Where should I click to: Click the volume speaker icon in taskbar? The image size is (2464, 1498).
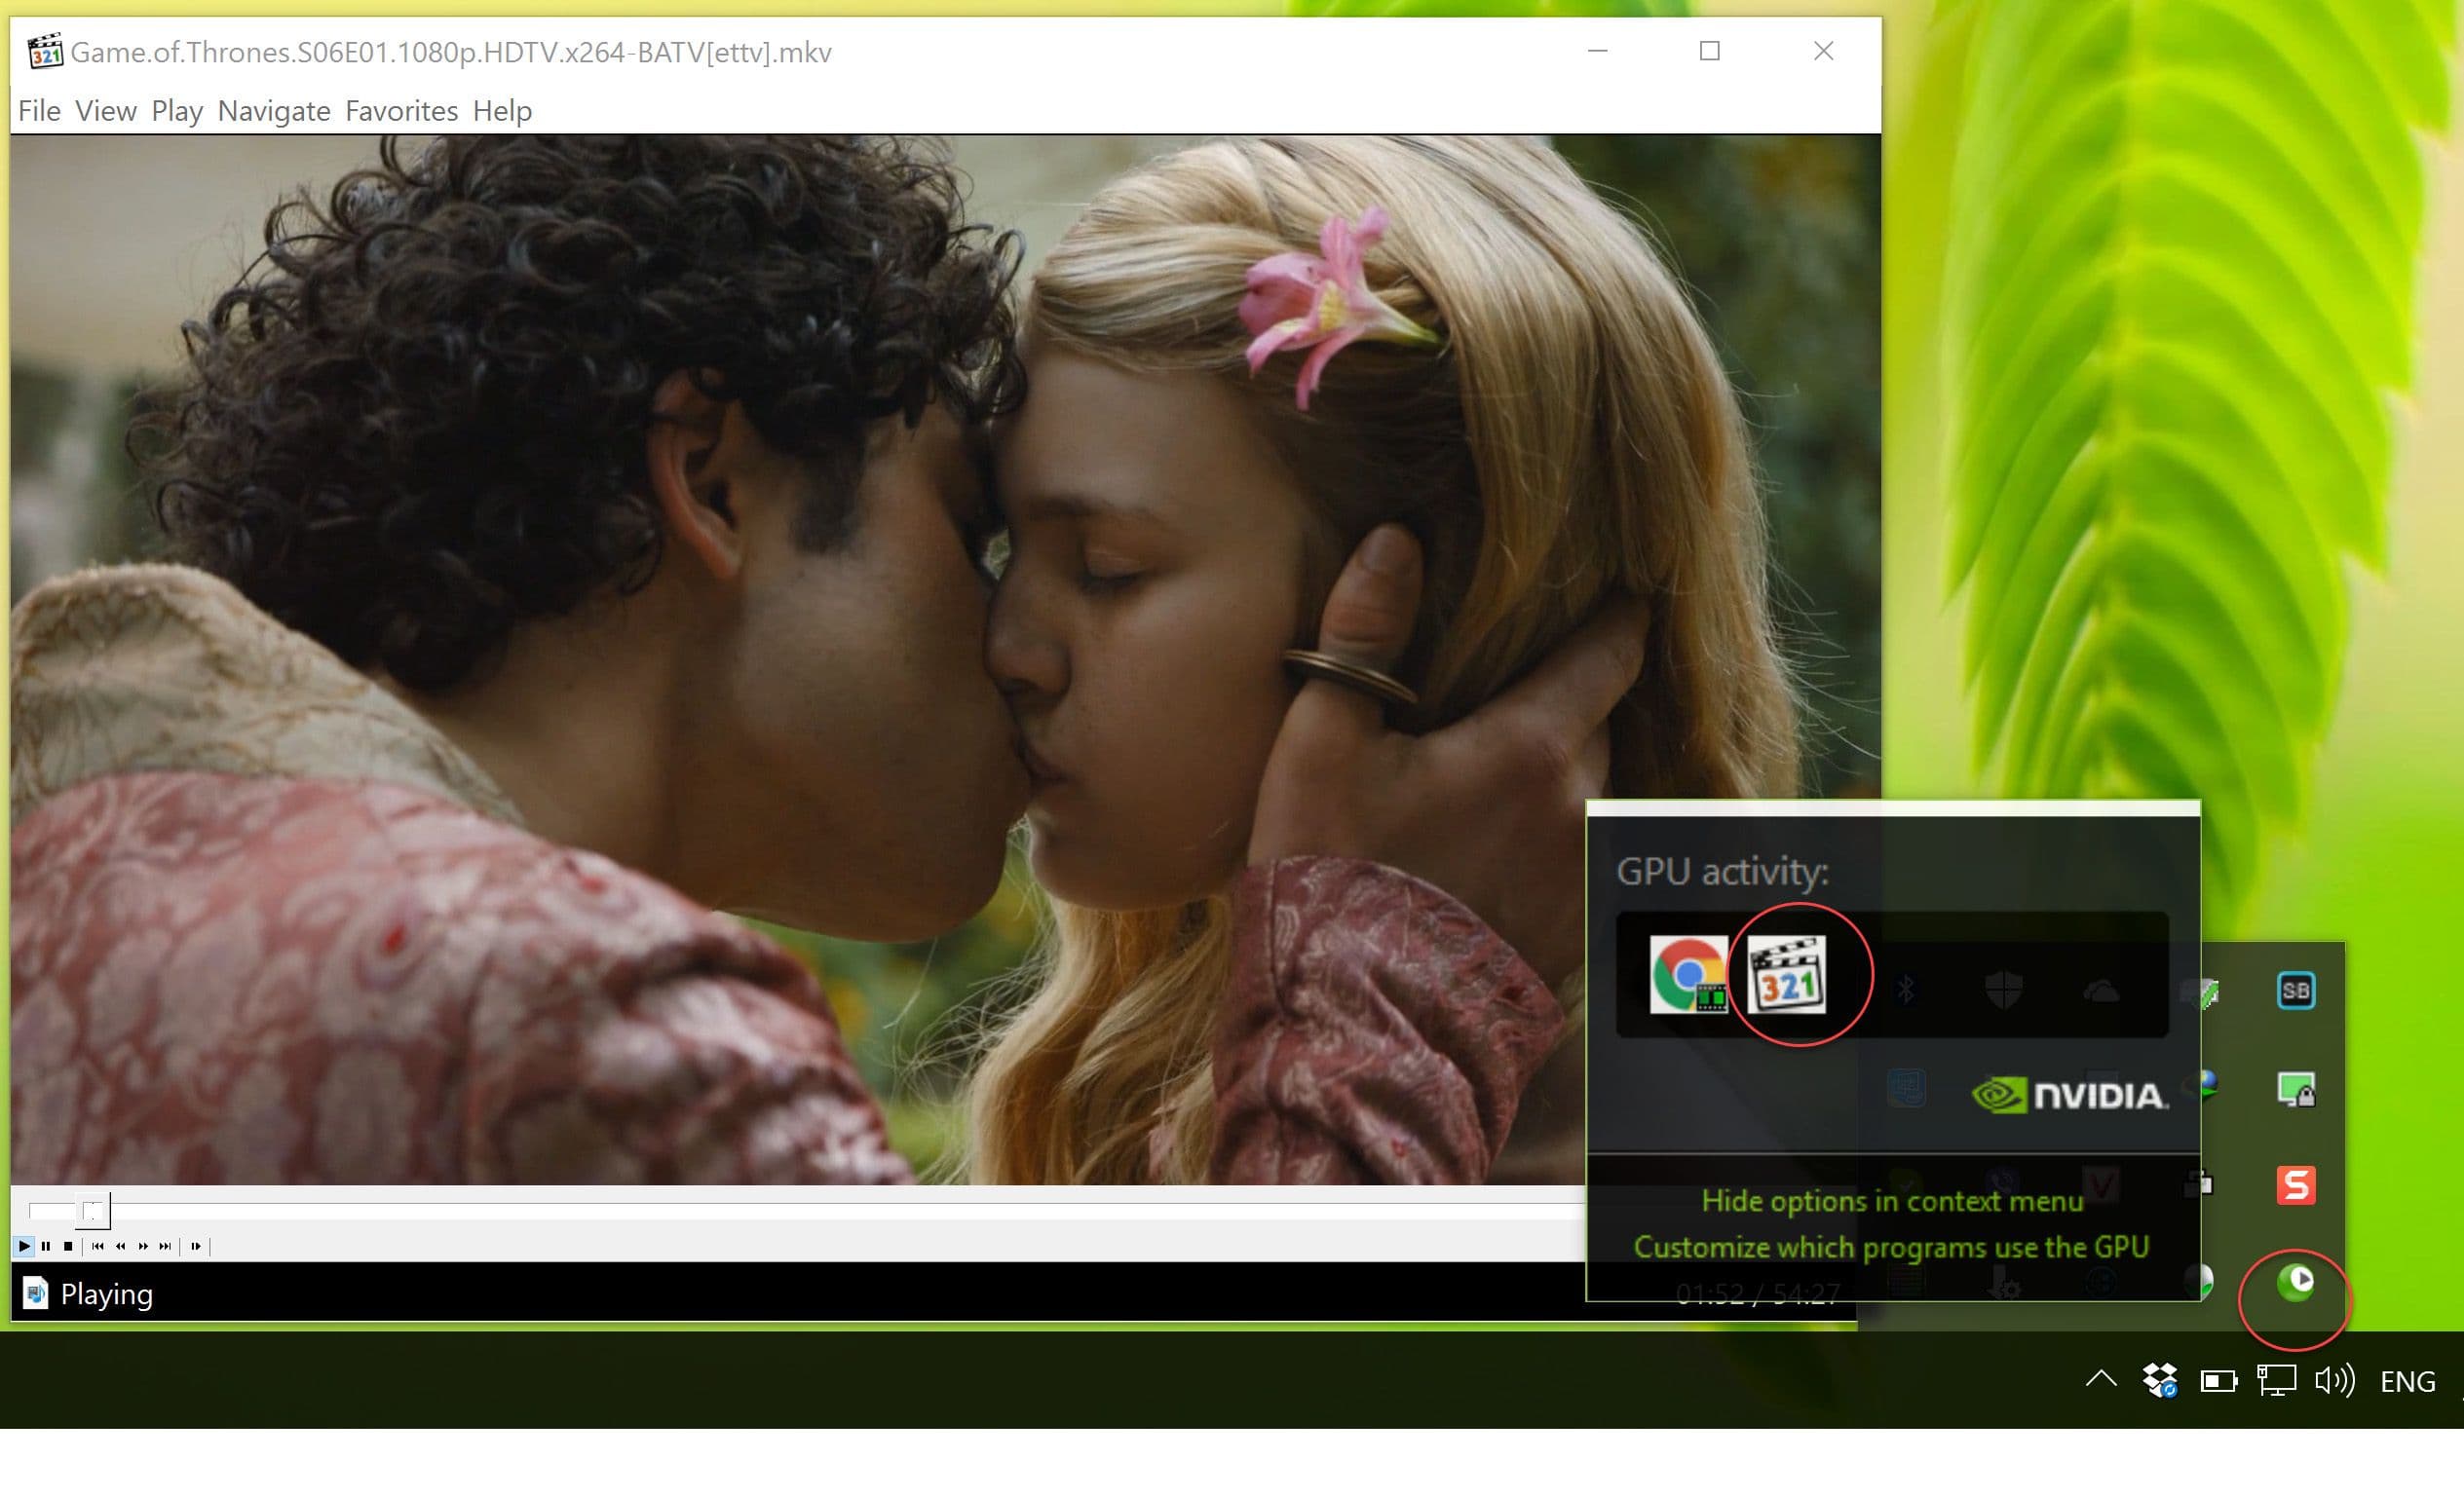(x=2335, y=1381)
